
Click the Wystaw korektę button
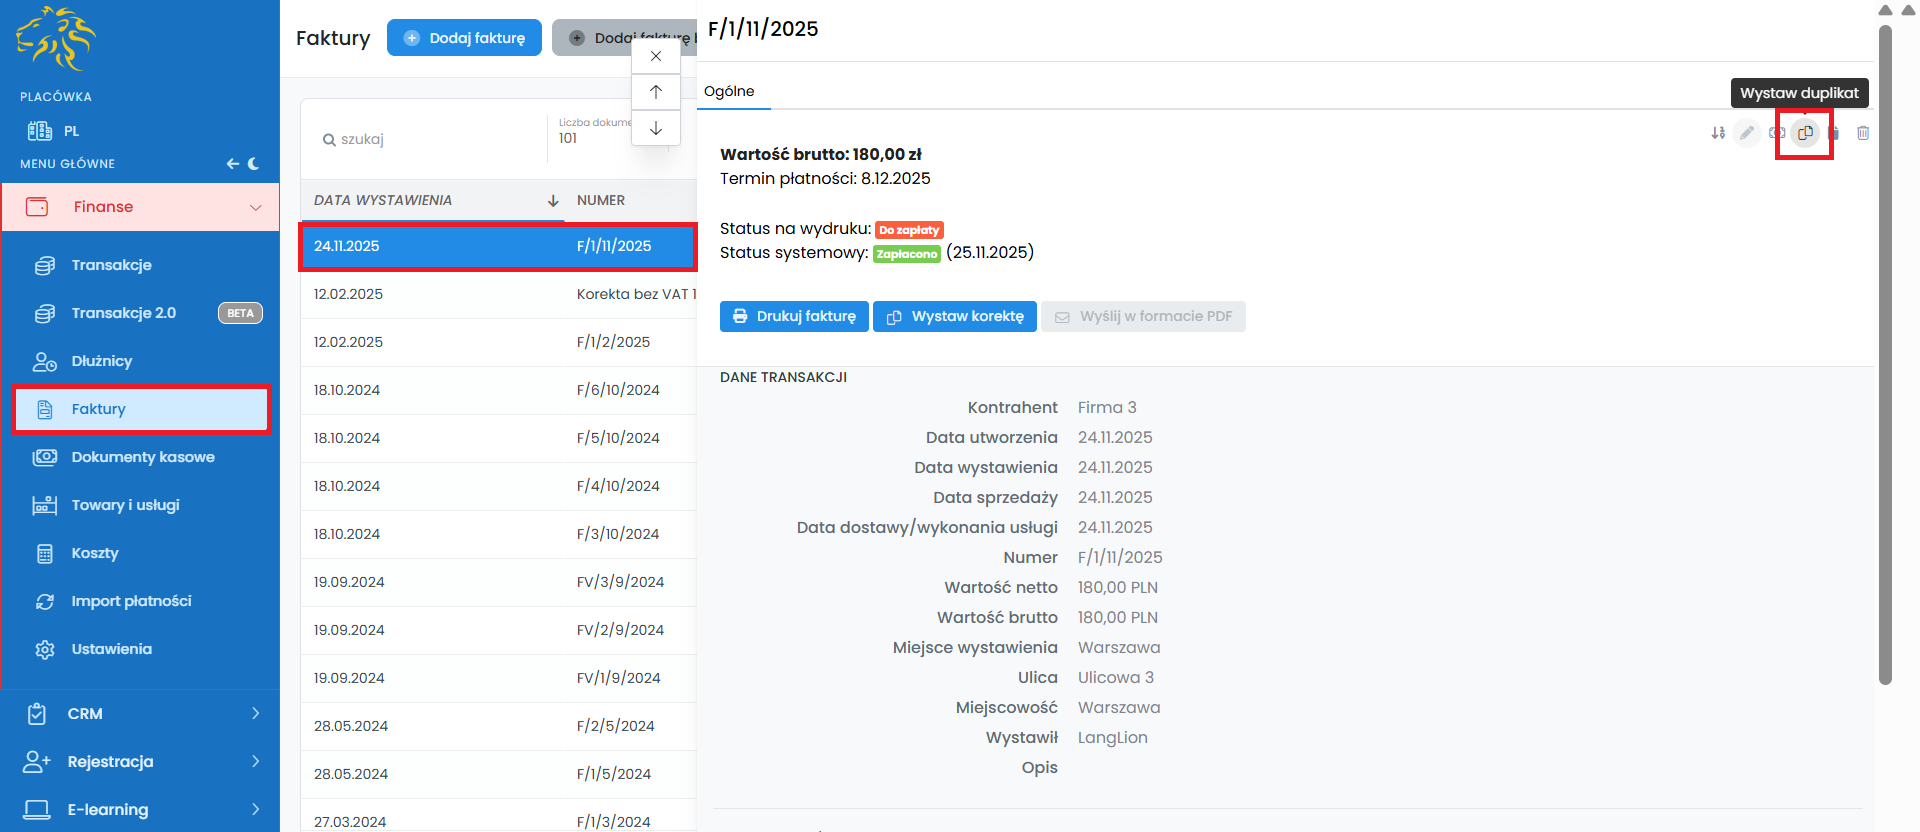pyautogui.click(x=954, y=316)
